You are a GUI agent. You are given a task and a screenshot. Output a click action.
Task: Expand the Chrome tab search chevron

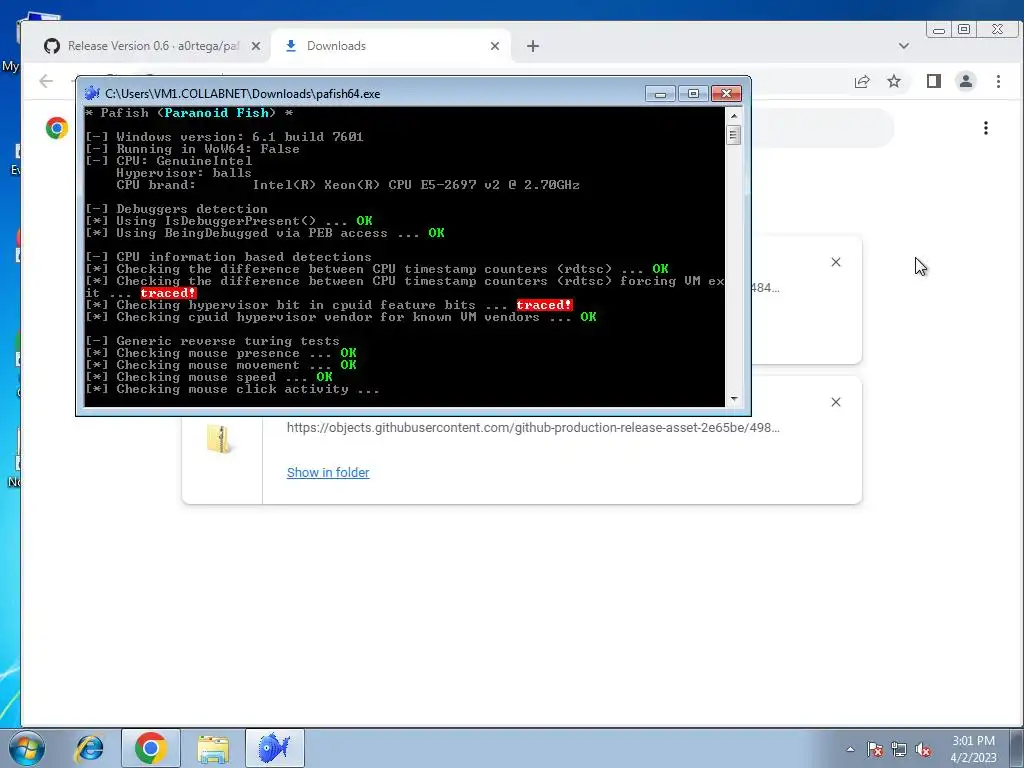click(x=903, y=46)
